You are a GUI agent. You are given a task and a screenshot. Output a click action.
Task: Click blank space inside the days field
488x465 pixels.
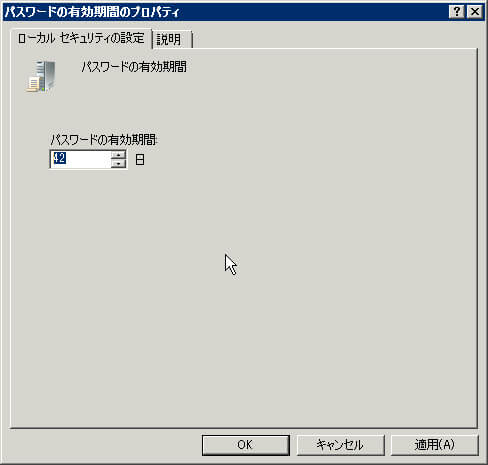[x=88, y=159]
